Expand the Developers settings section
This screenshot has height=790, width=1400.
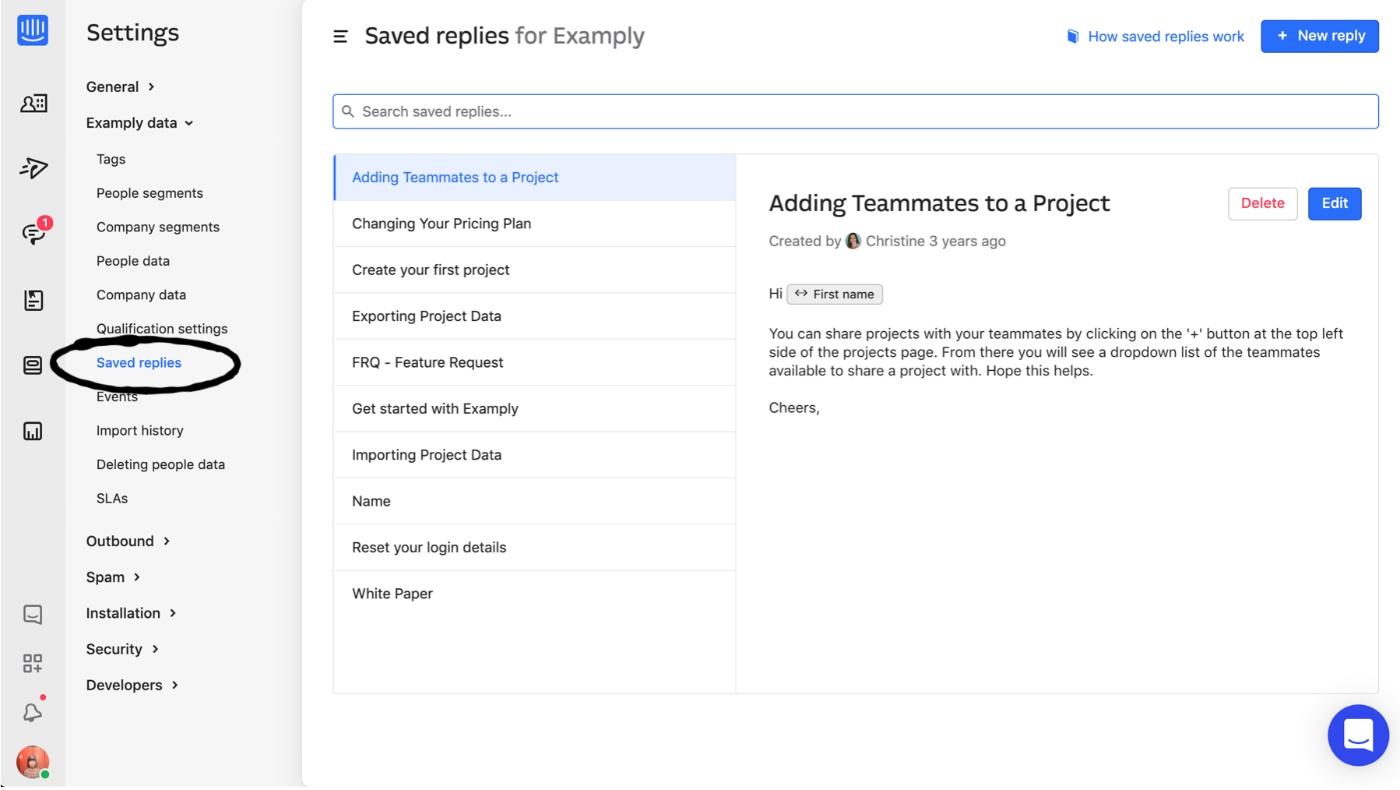pyautogui.click(x=132, y=685)
